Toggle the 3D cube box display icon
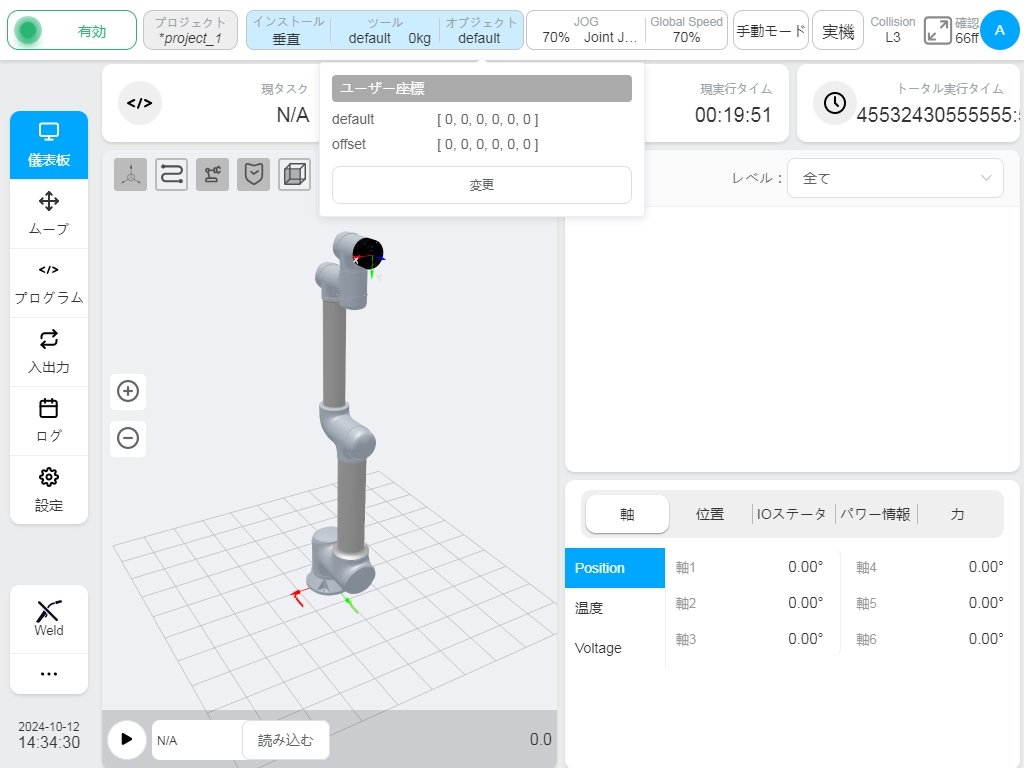 click(295, 174)
